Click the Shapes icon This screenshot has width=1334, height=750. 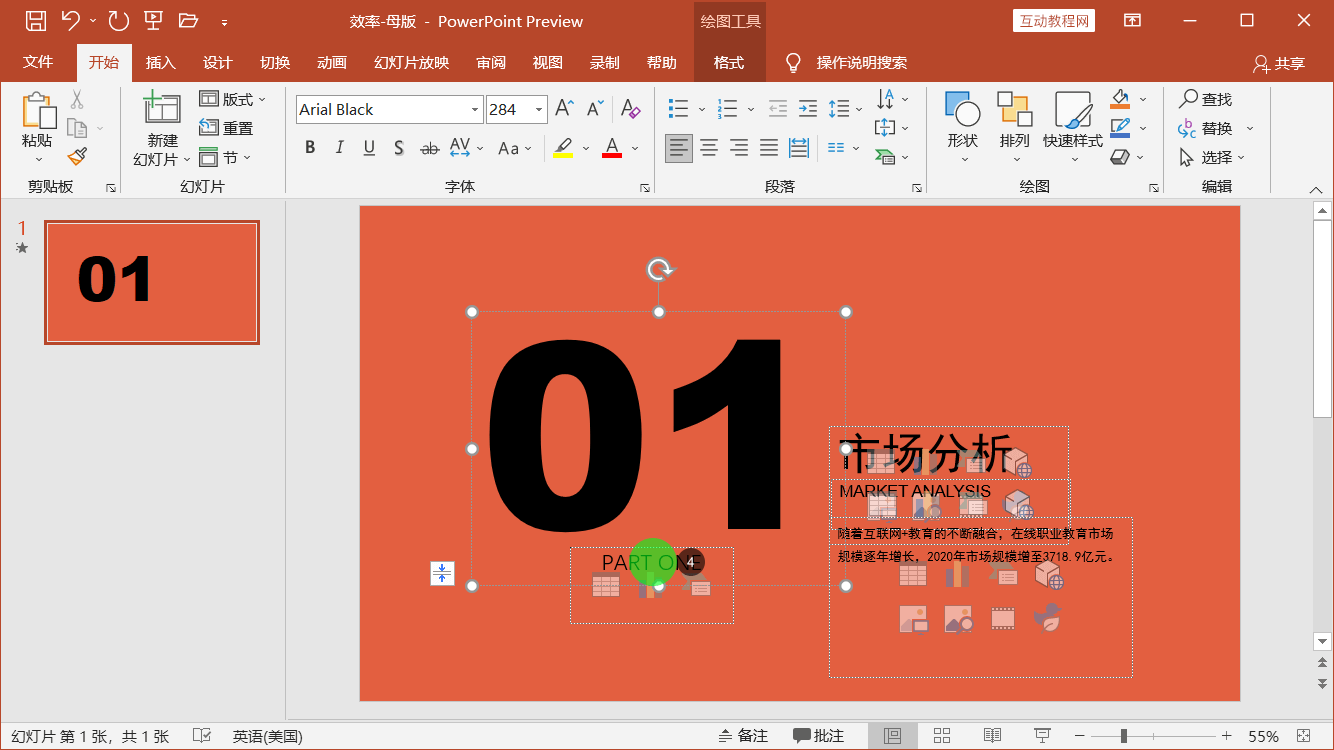coord(962,108)
